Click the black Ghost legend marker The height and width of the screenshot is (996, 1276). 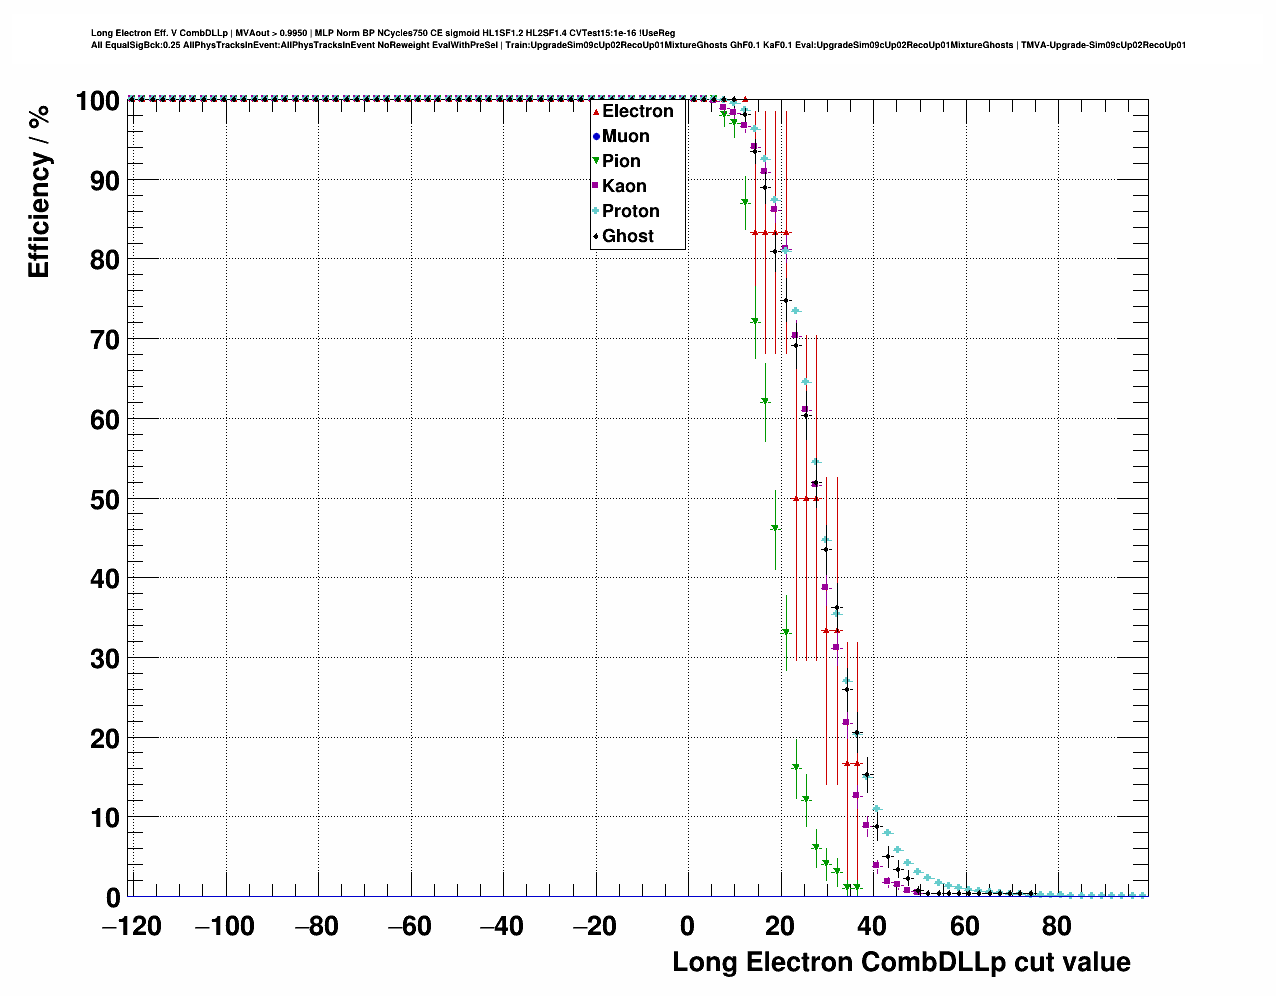coord(596,237)
